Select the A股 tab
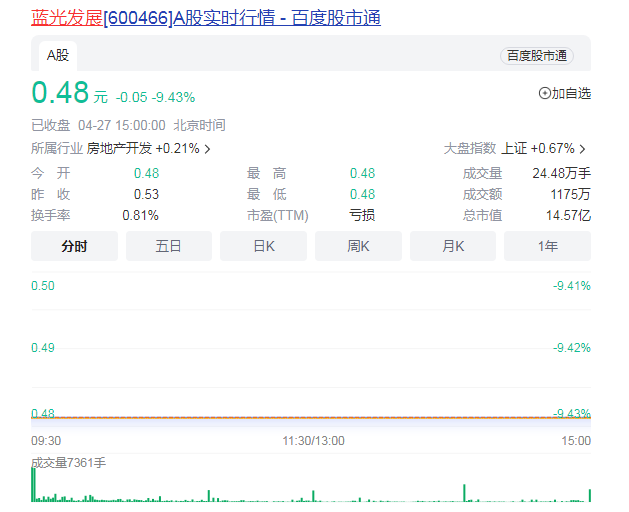Screen dimensions: 629x512 tap(58, 56)
